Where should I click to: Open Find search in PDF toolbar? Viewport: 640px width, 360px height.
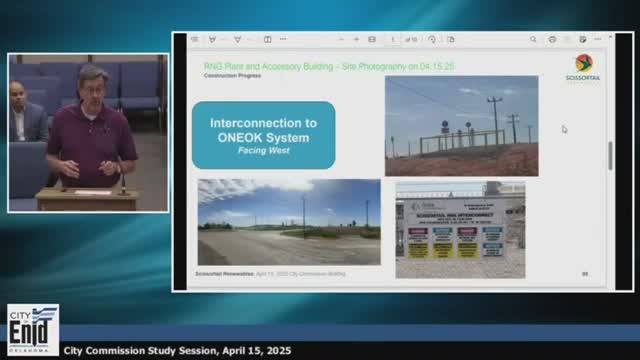click(533, 40)
